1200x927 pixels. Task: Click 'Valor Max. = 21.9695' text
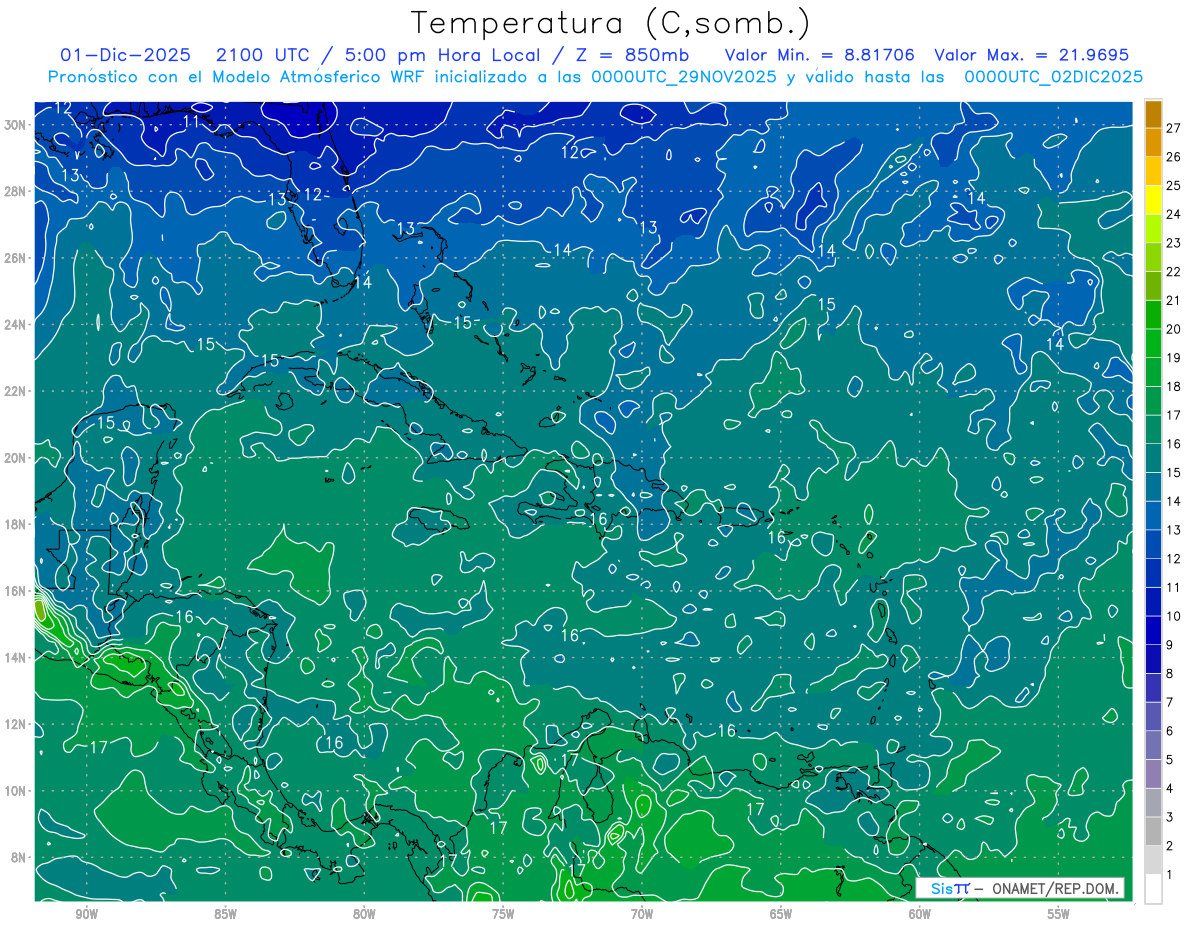(1032, 54)
